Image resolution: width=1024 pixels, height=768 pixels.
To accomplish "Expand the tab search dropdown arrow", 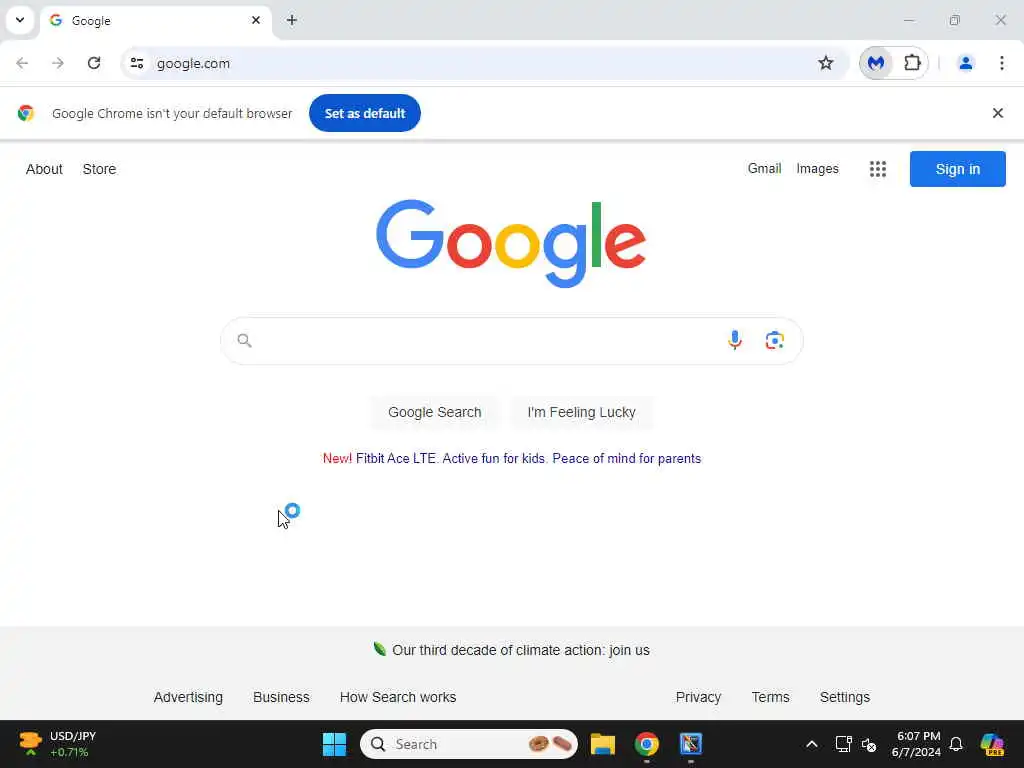I will [20, 20].
